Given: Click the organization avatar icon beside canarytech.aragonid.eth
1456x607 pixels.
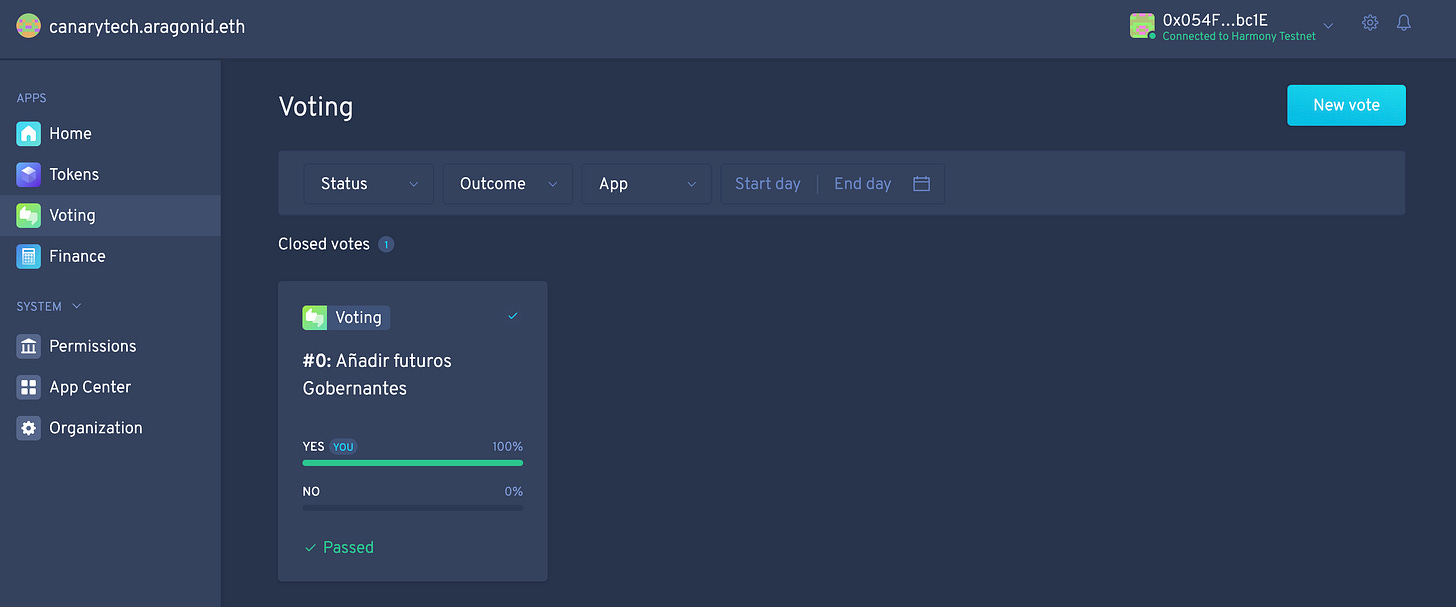Looking at the screenshot, I should tap(29, 27).
